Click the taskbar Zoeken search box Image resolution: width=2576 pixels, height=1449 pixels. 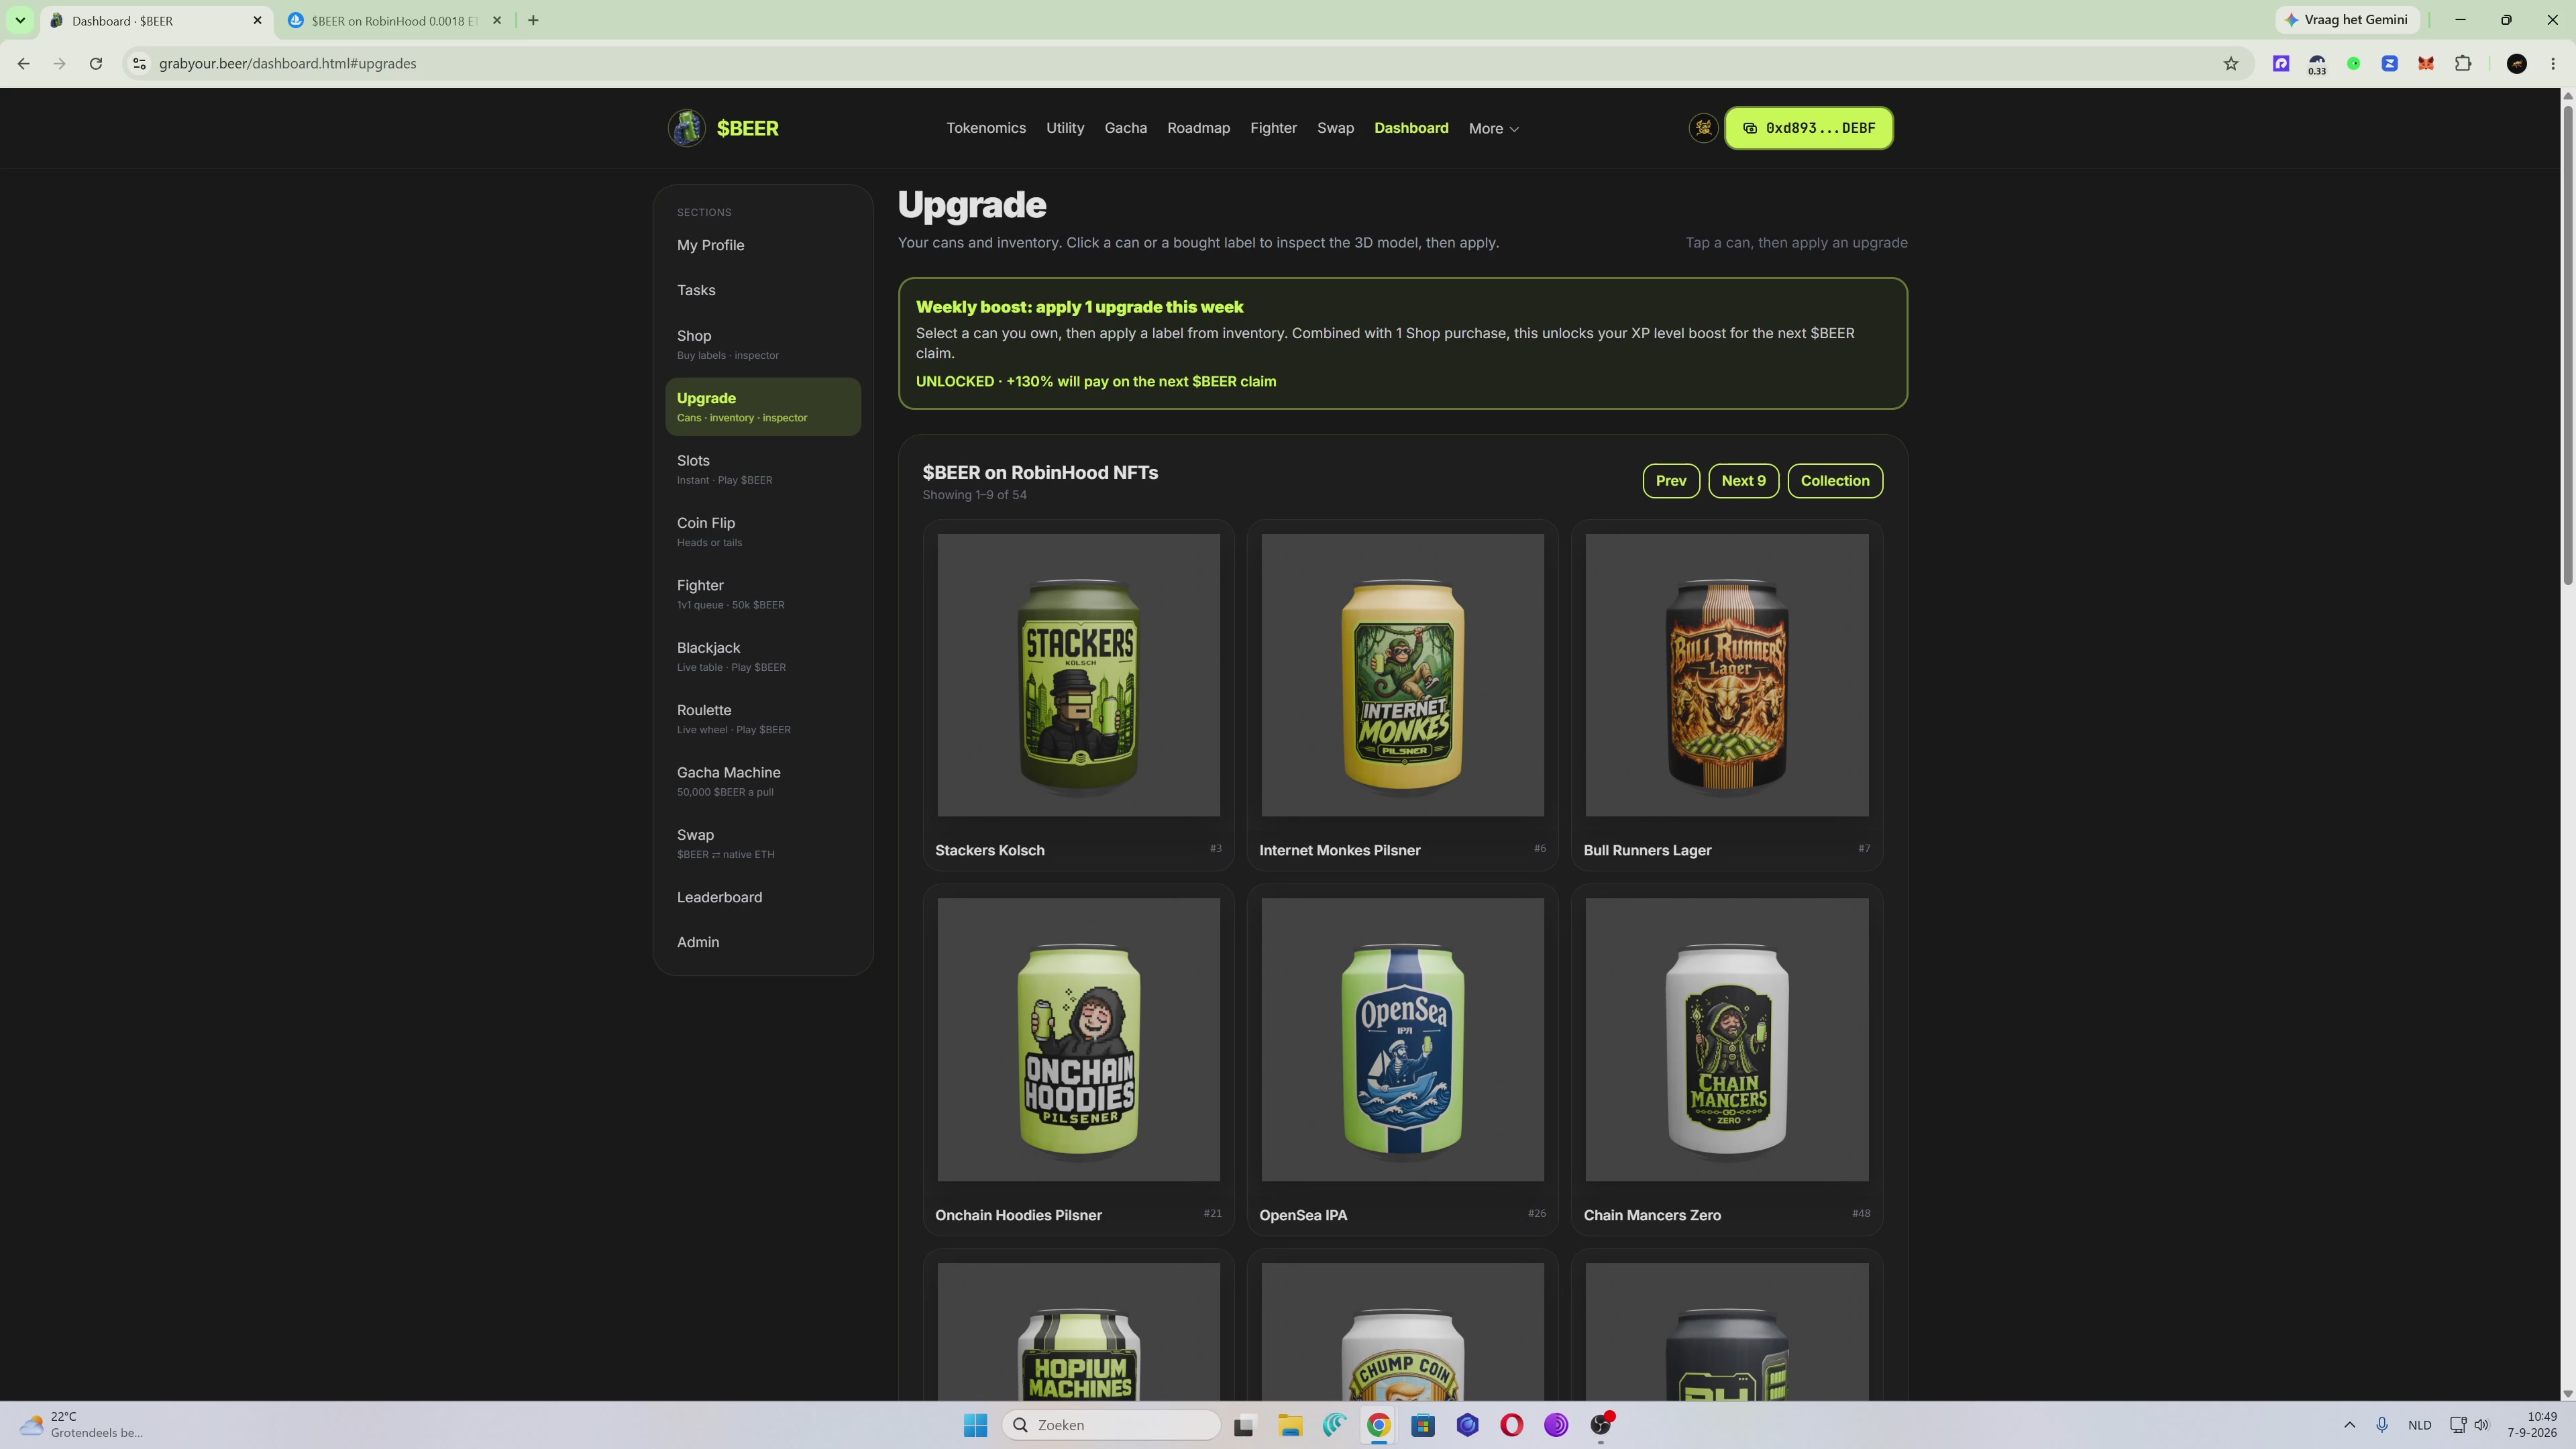(x=1111, y=1425)
